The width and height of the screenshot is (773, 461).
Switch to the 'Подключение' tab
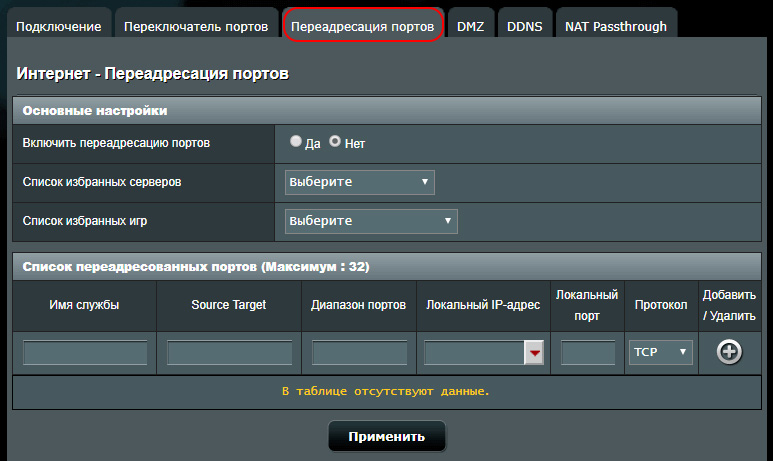coord(59,26)
